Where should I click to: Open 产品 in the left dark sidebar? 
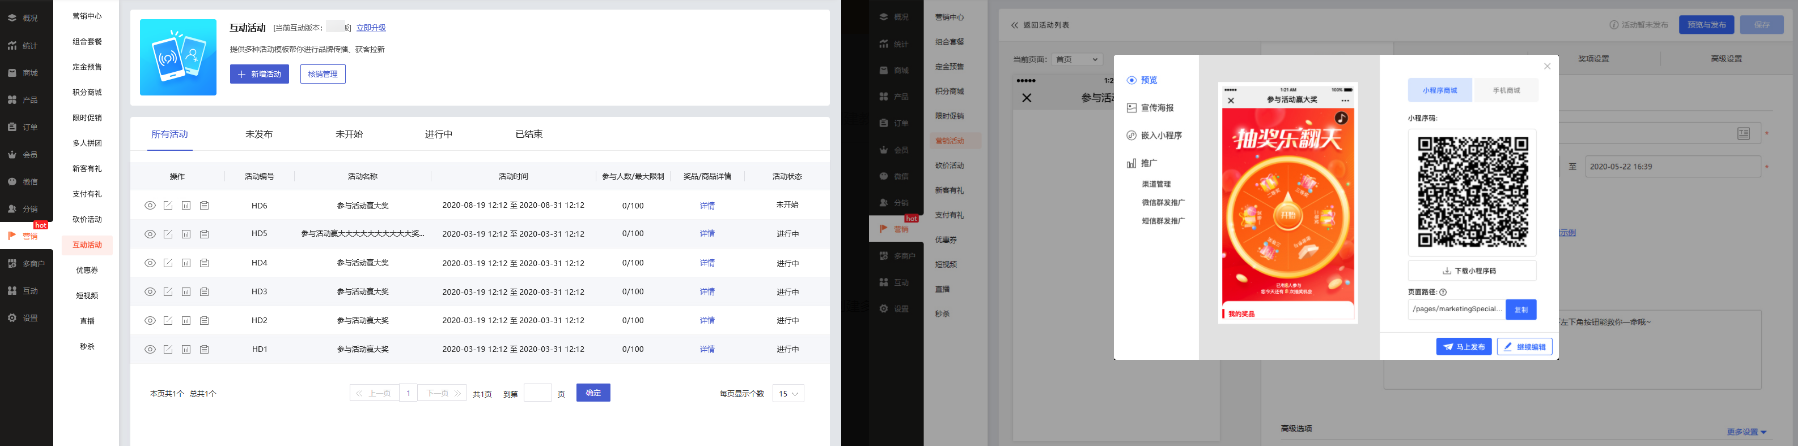(x=24, y=100)
